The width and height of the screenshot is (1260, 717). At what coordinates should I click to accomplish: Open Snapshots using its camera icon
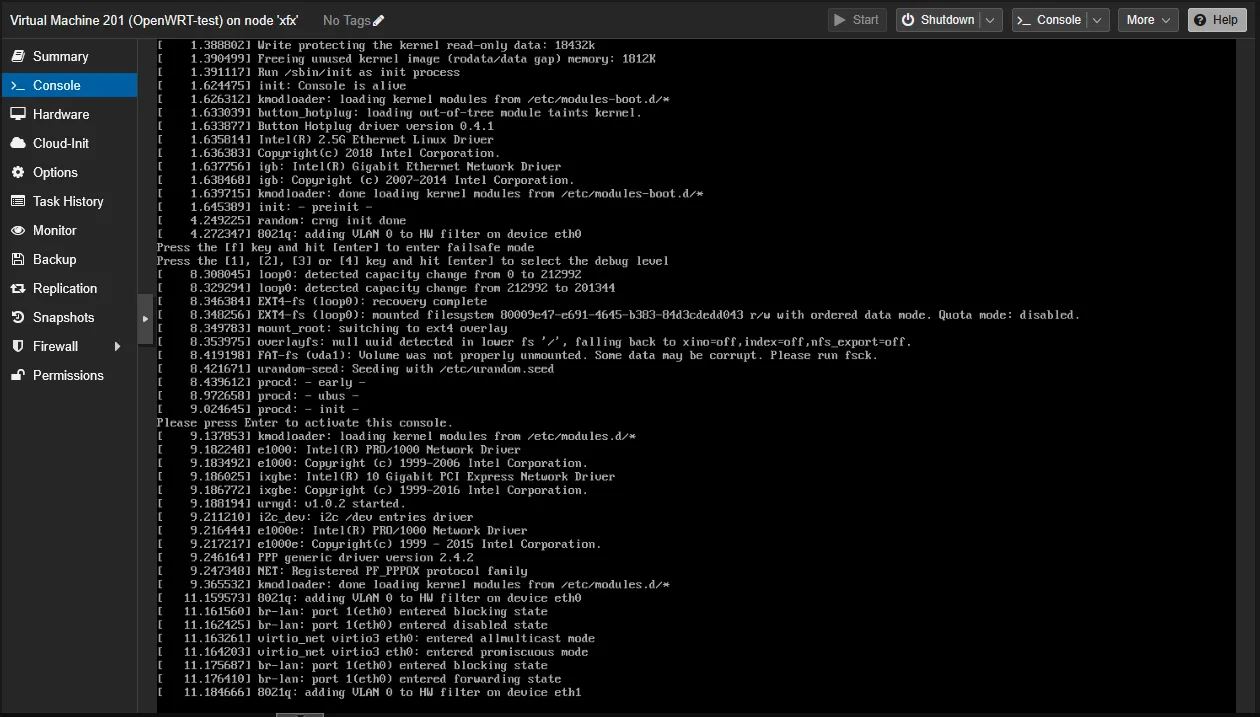(x=18, y=317)
